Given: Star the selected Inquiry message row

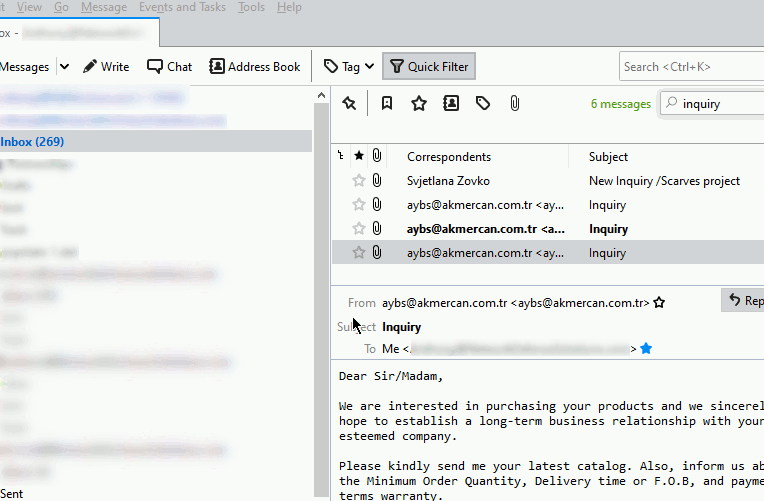Looking at the screenshot, I should (x=359, y=252).
